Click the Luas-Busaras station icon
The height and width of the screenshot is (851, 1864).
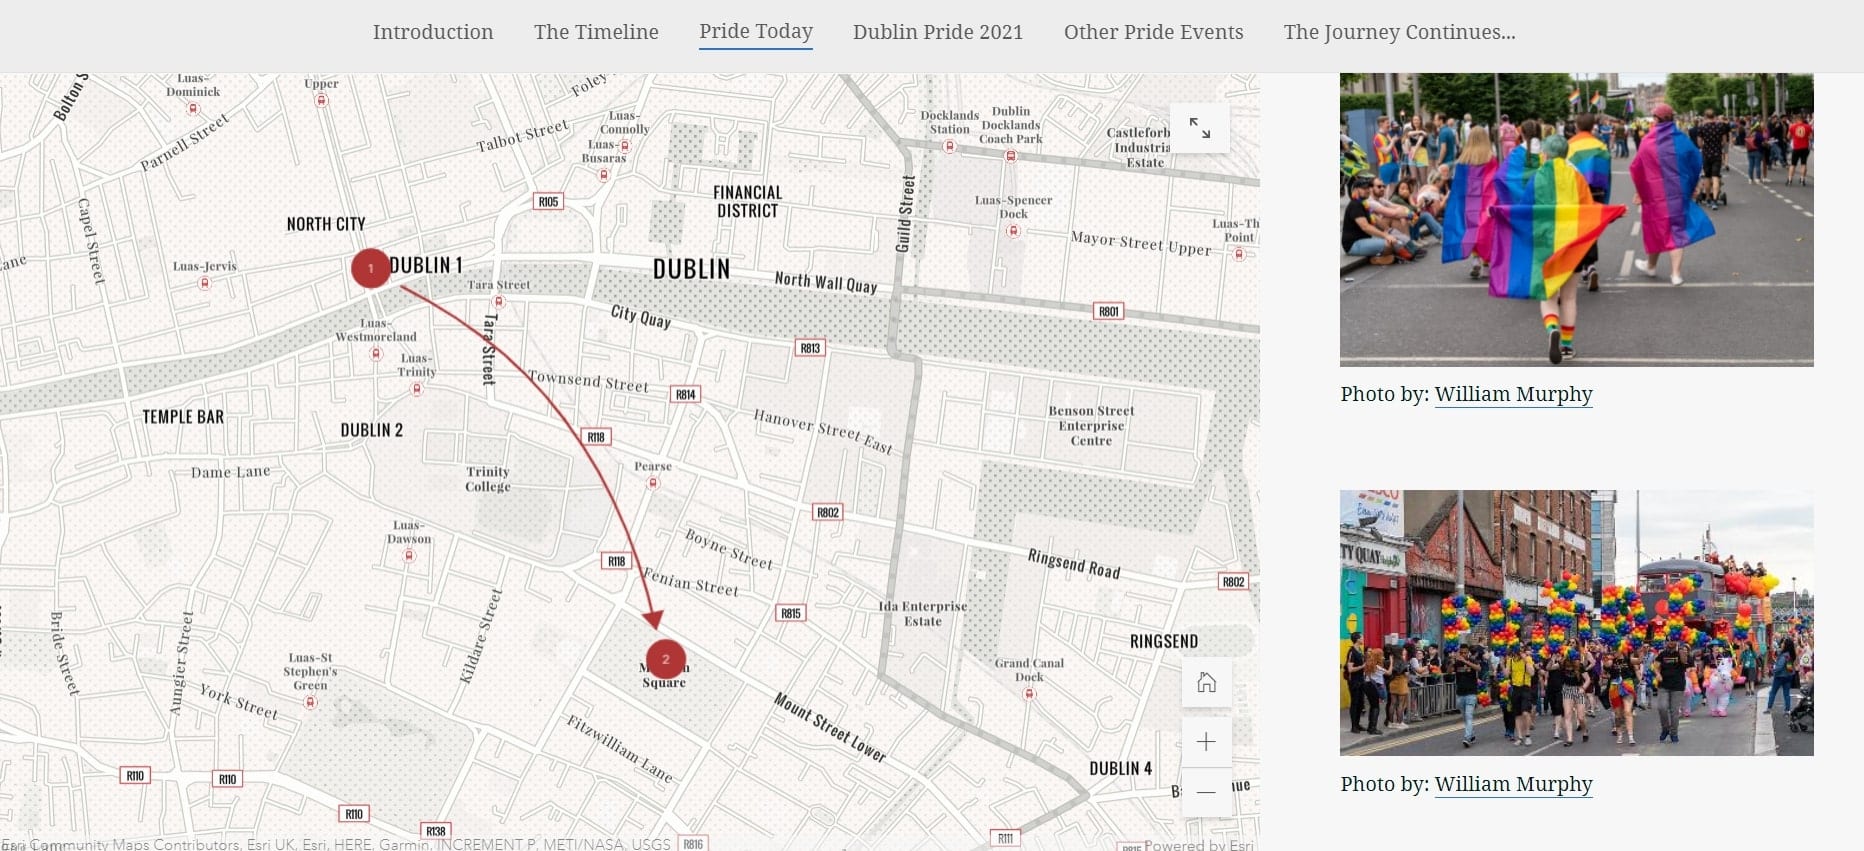604,174
